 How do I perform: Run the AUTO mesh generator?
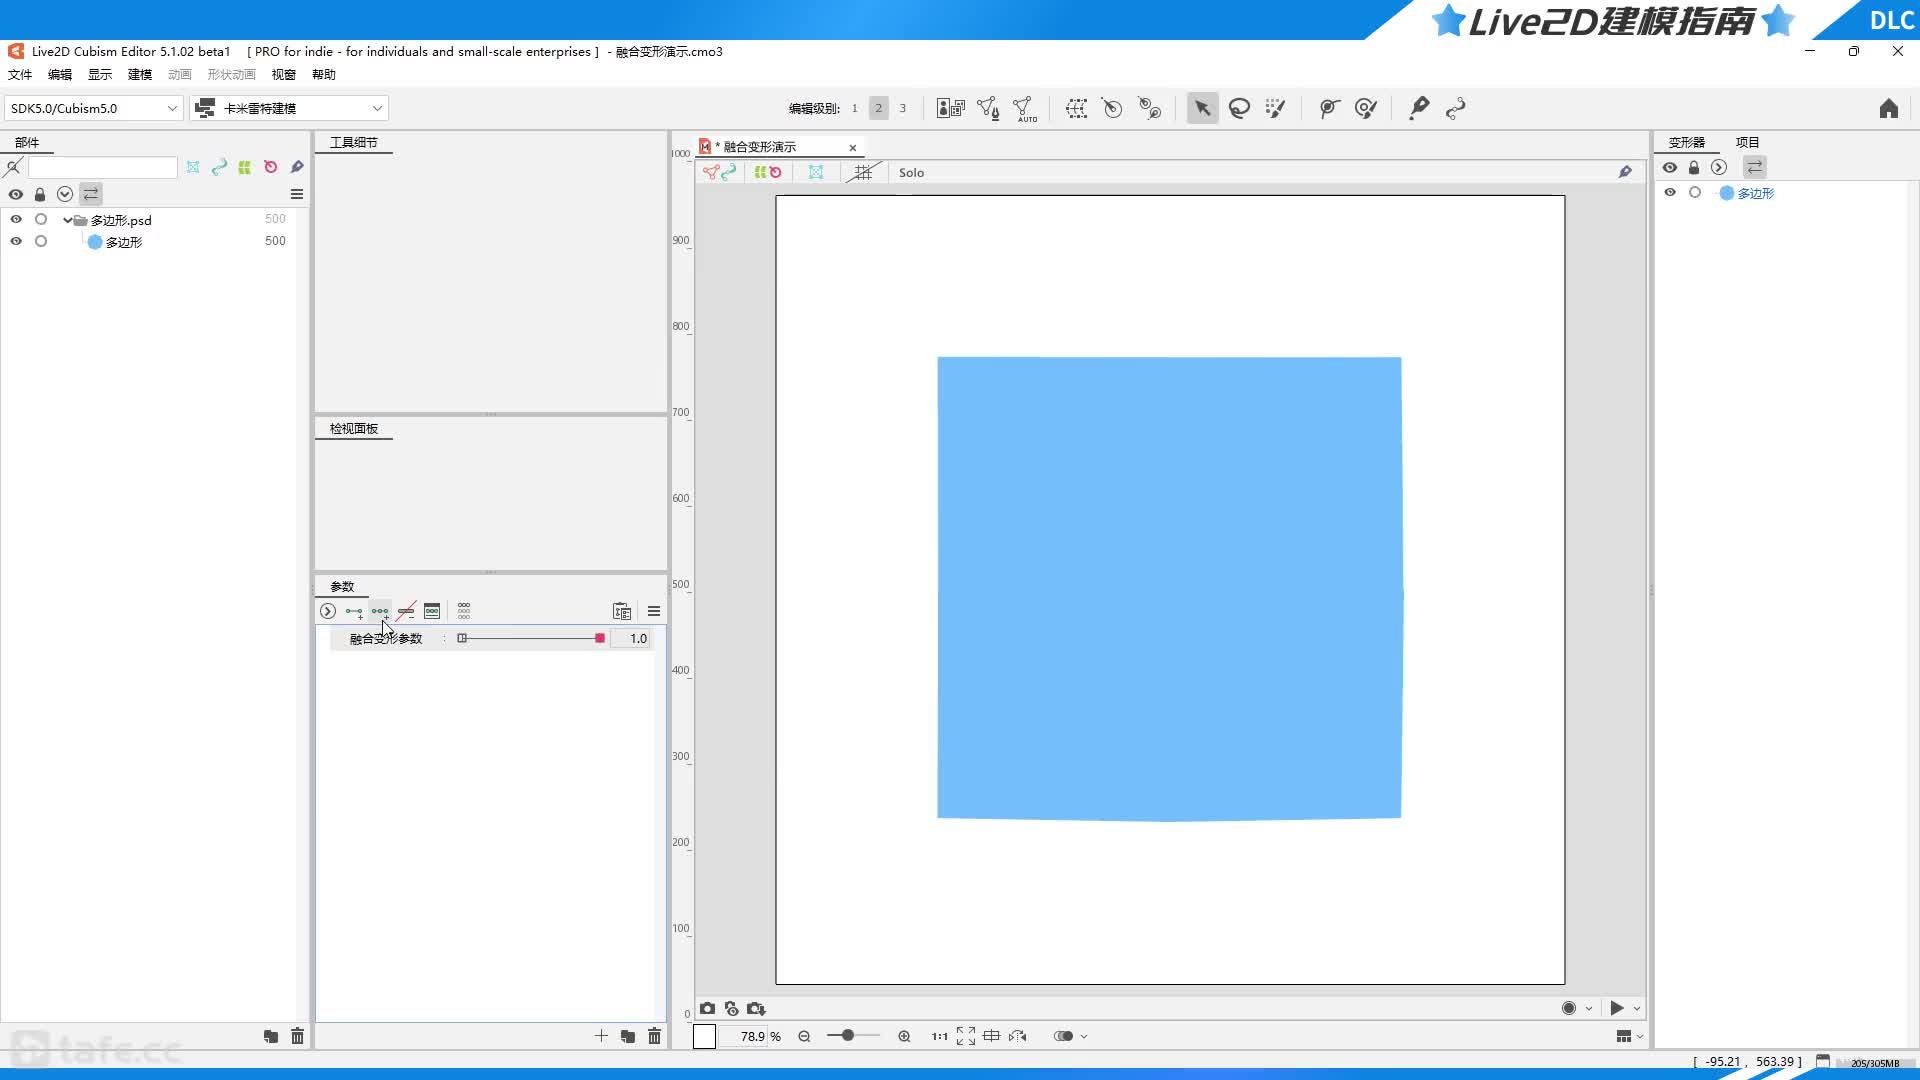[x=1025, y=108]
